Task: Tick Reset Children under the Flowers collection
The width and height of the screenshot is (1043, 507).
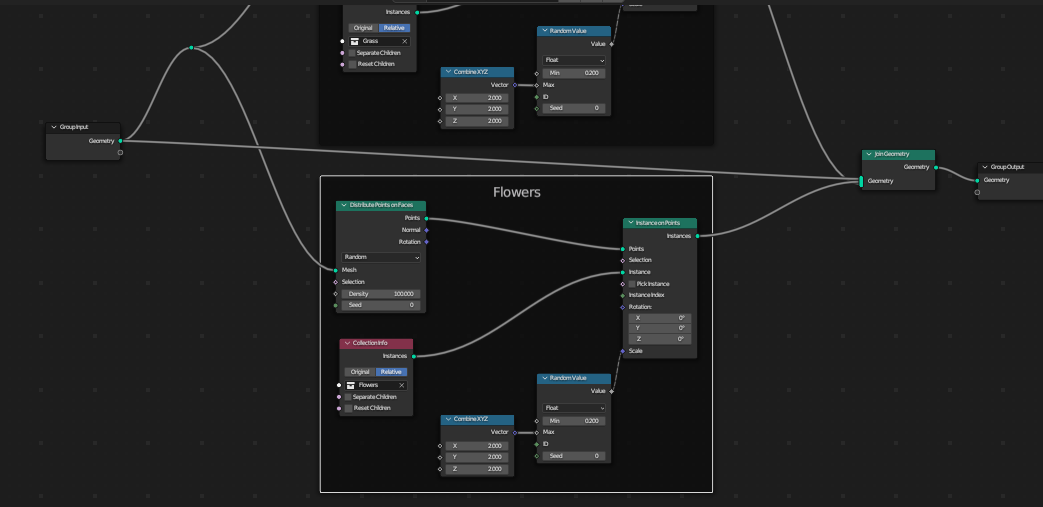Action: (348, 408)
